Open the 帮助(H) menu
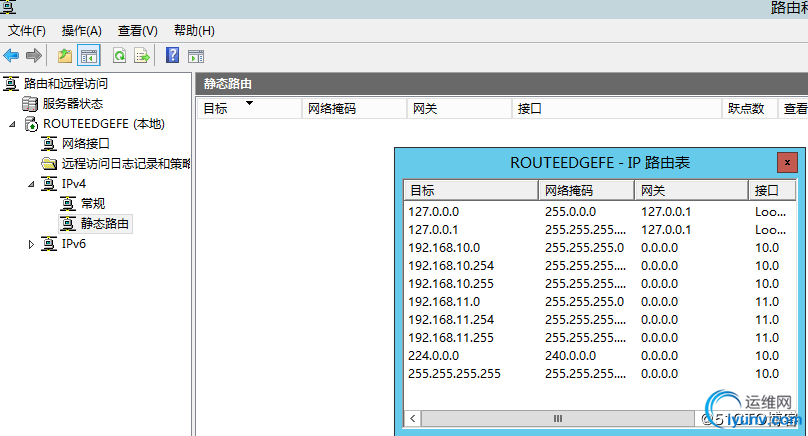808x436 pixels. pos(194,31)
